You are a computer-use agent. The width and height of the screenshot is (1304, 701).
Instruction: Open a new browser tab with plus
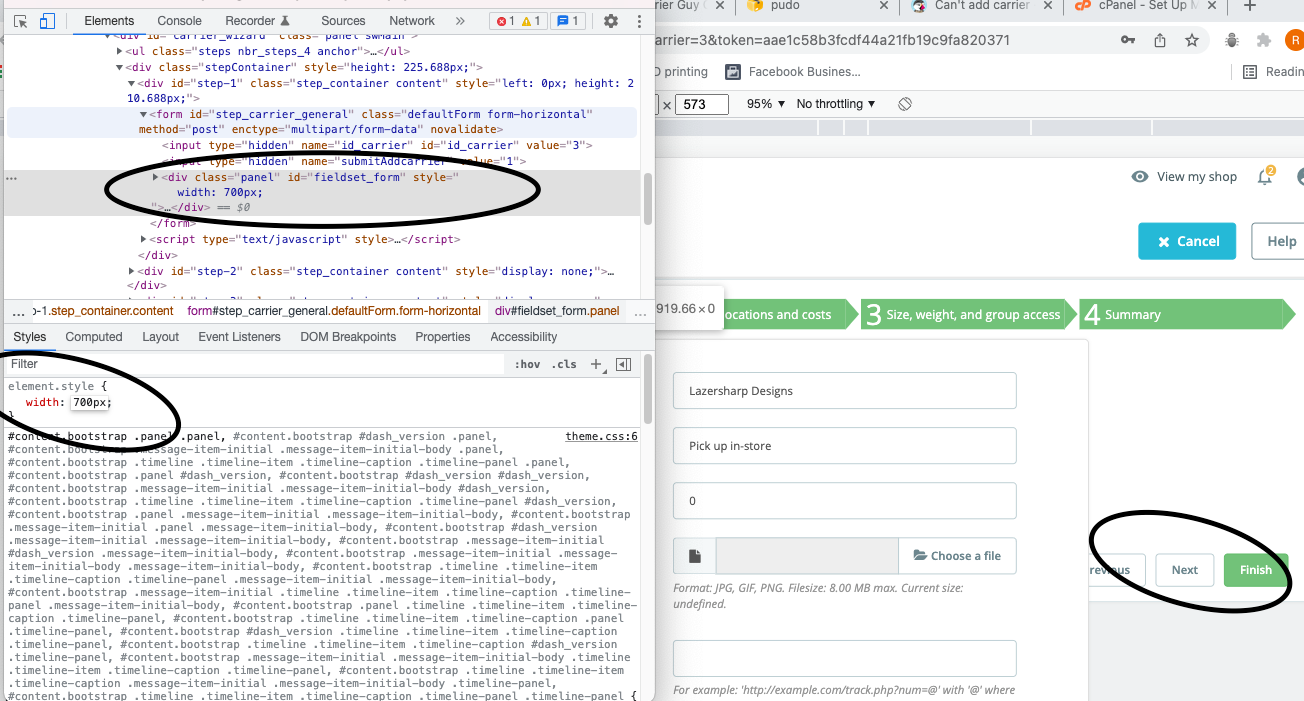[x=1249, y=6]
